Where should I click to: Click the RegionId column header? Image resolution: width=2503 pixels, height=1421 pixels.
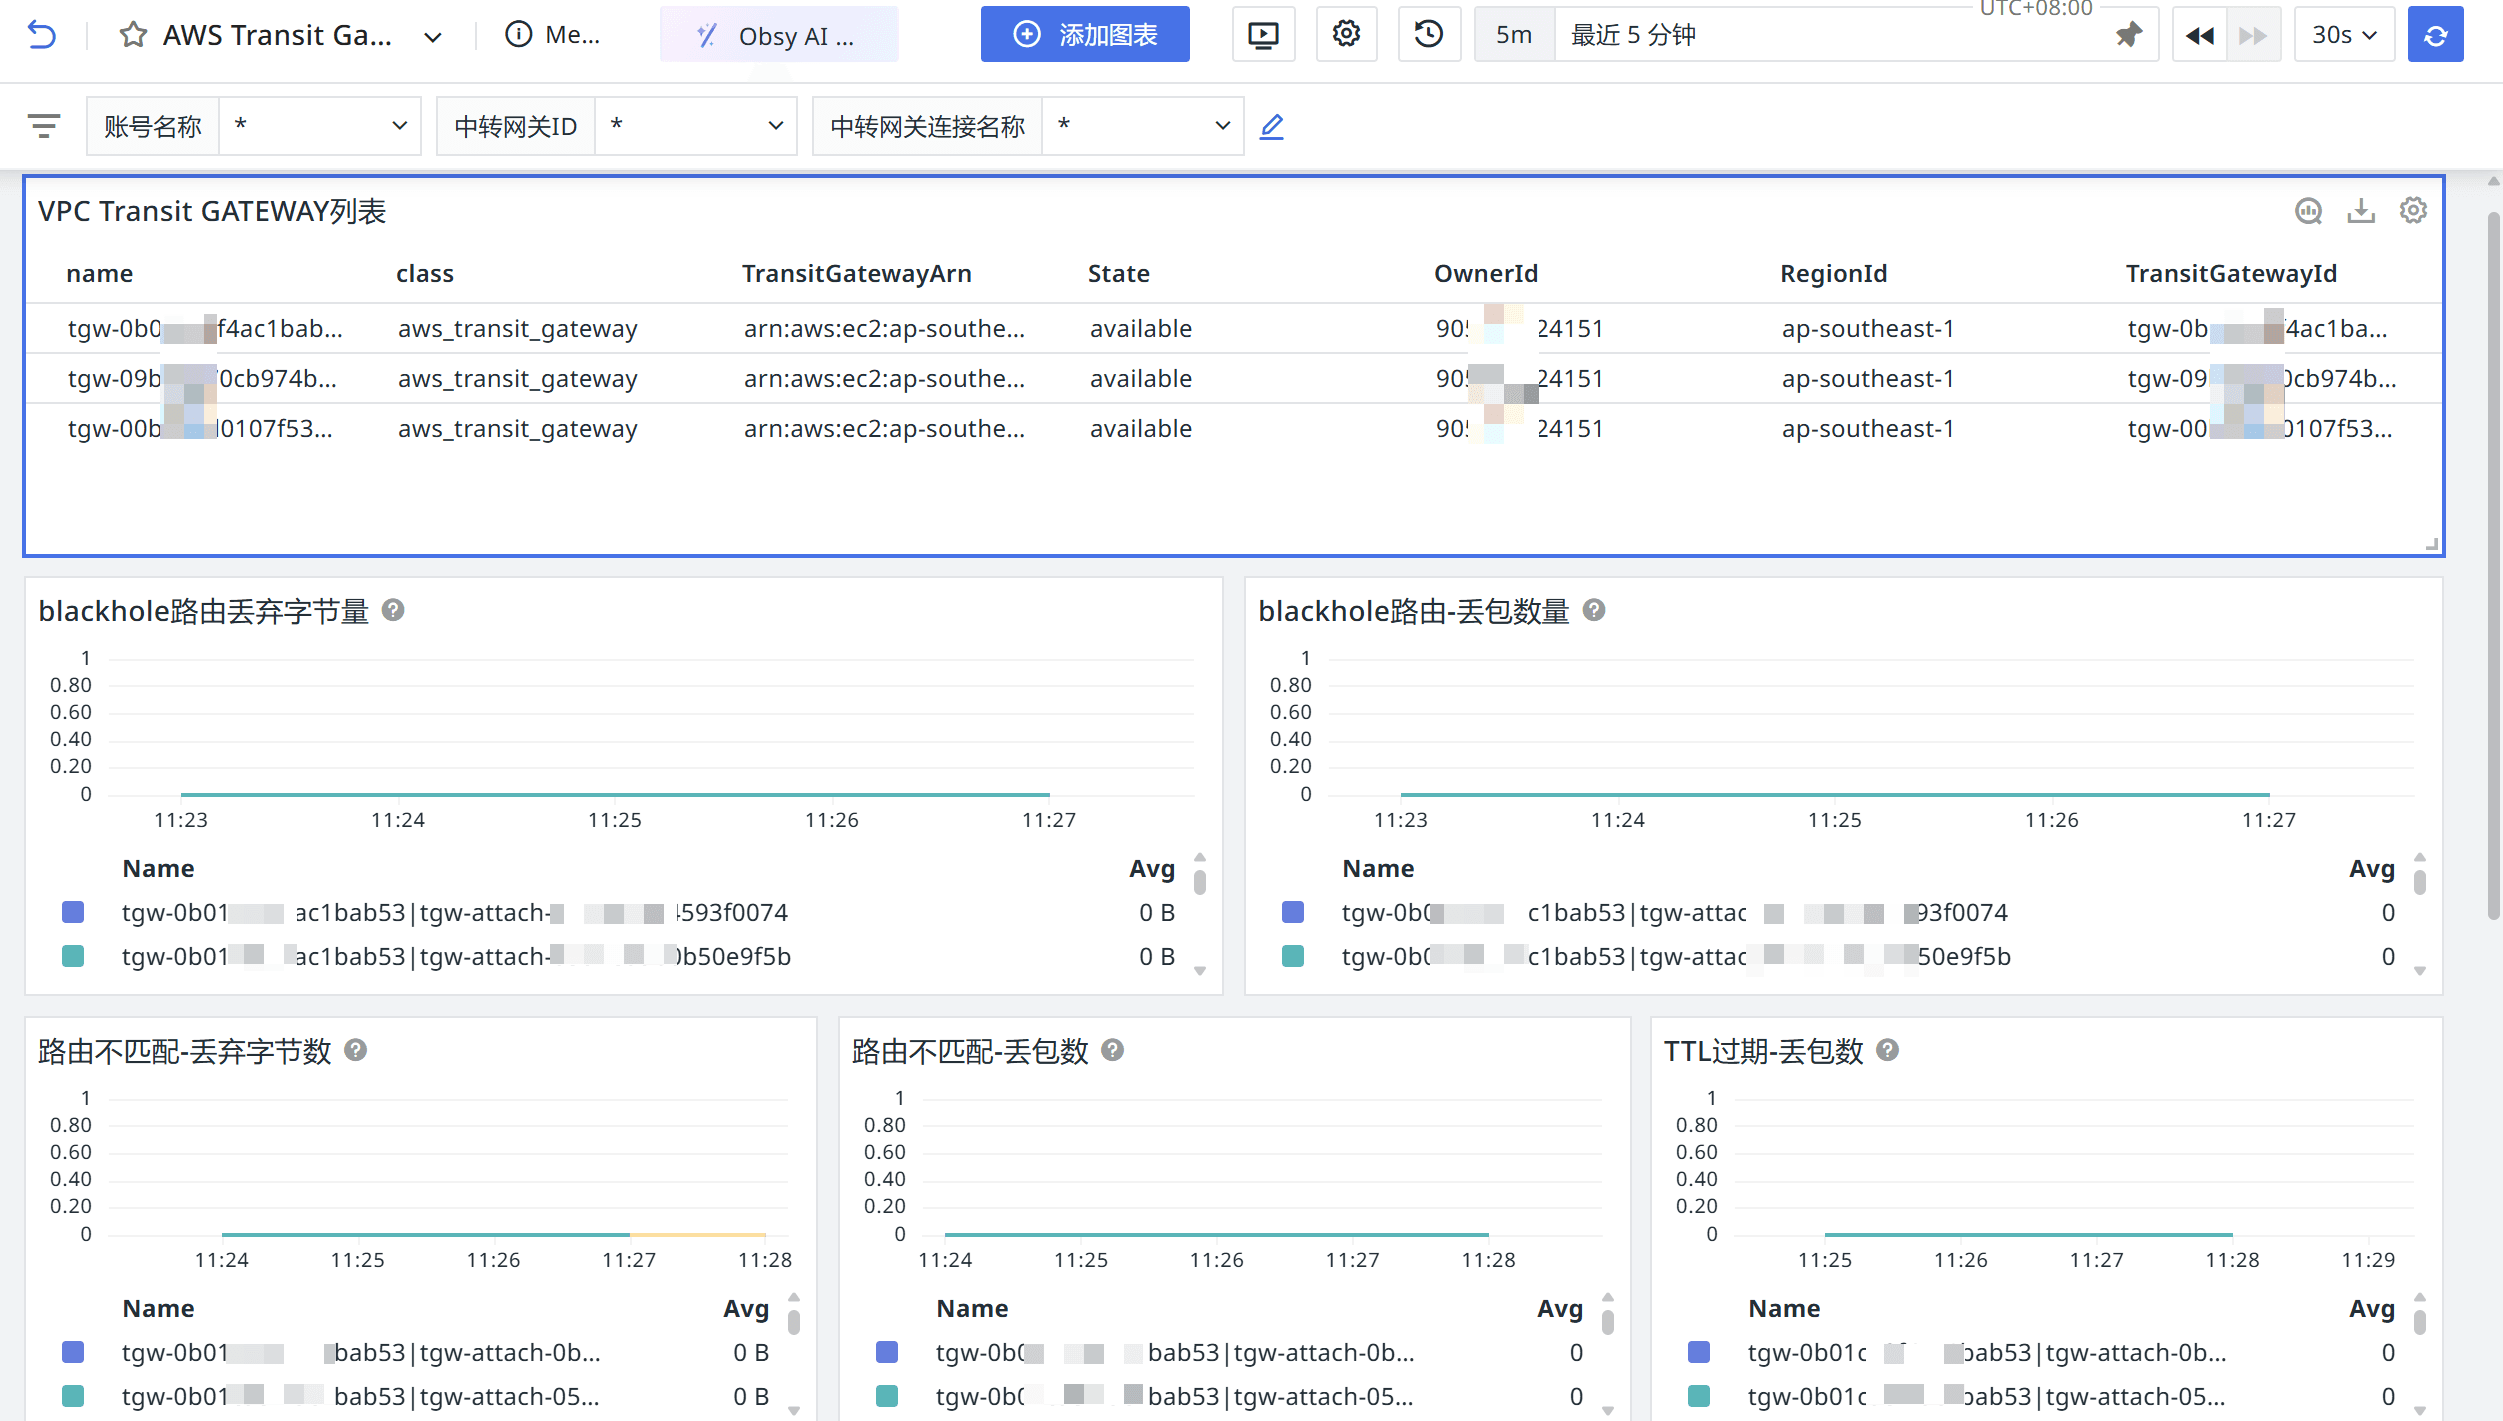click(1833, 274)
